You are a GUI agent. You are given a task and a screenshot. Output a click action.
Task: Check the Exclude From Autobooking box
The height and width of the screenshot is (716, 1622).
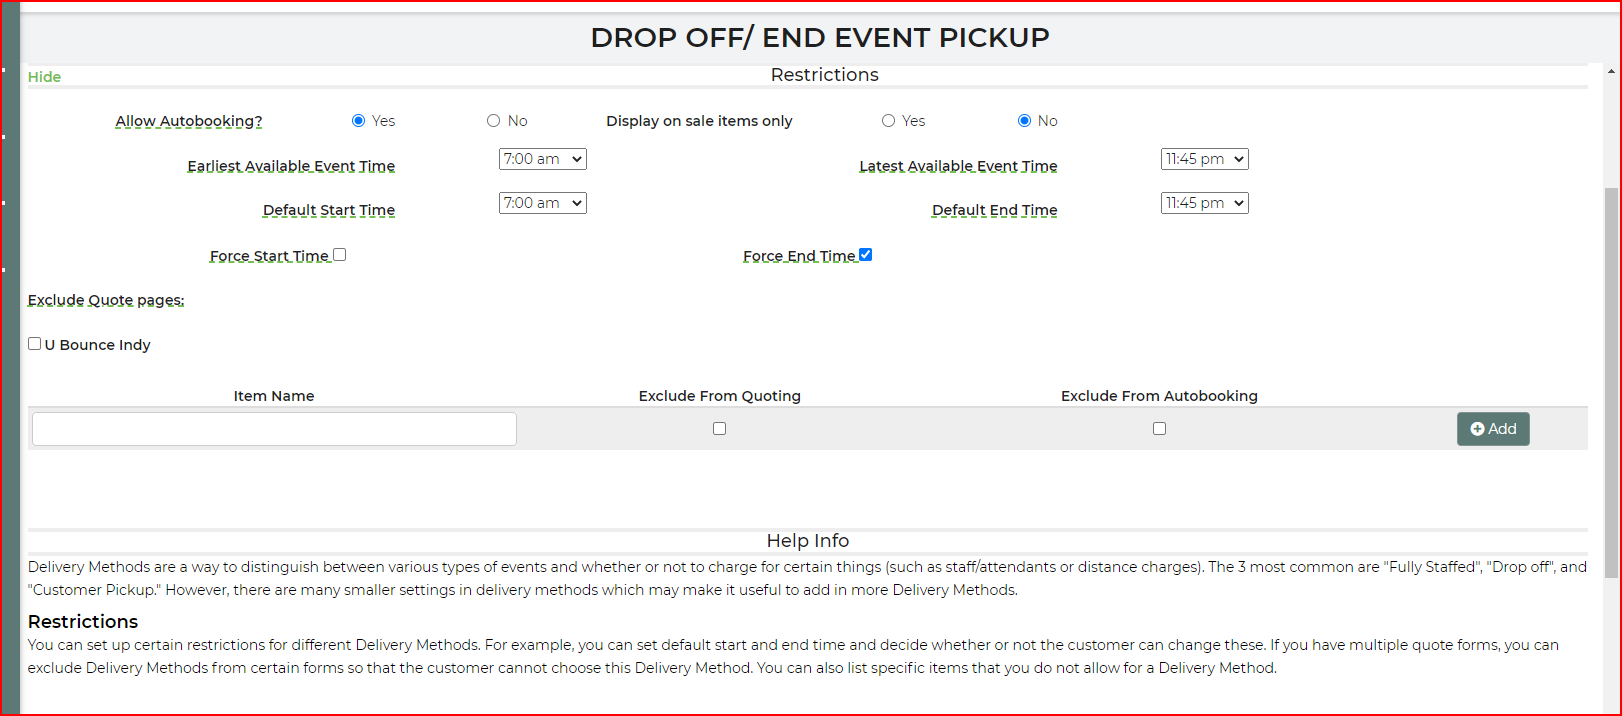pos(1159,429)
